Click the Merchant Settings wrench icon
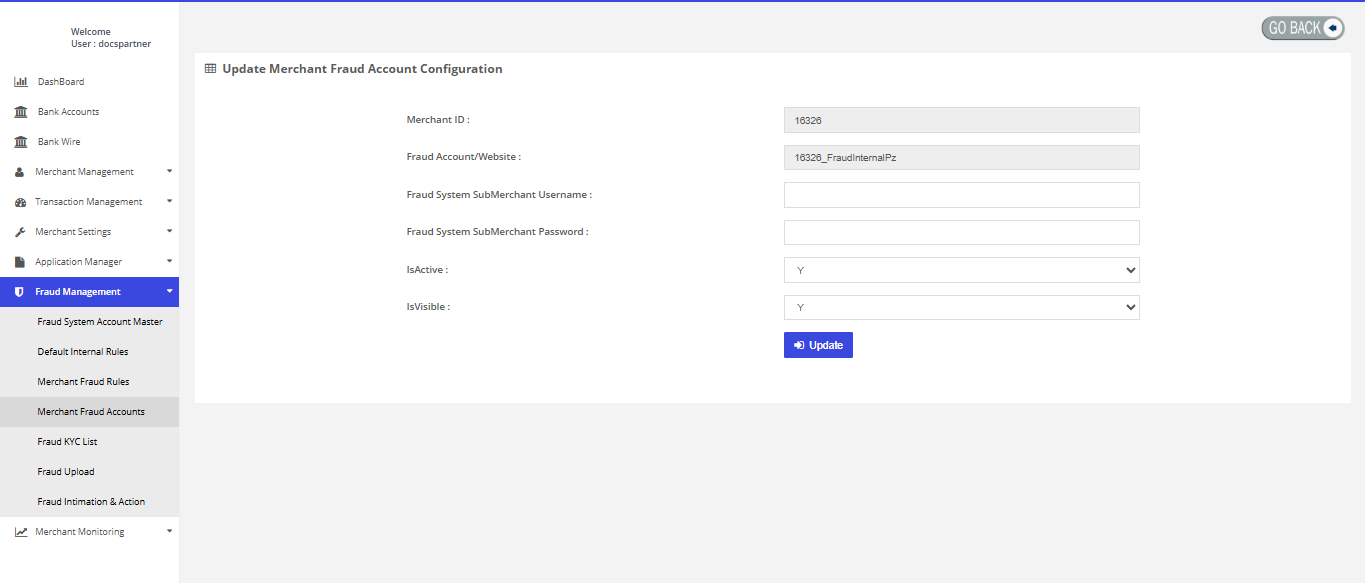The height and width of the screenshot is (583, 1365). [x=20, y=232]
